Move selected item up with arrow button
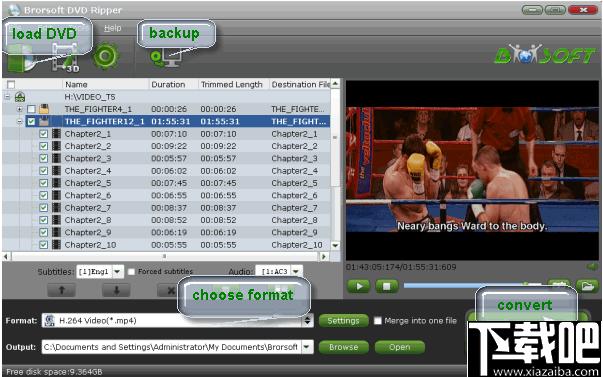This screenshot has width=603, height=377. click(62, 290)
